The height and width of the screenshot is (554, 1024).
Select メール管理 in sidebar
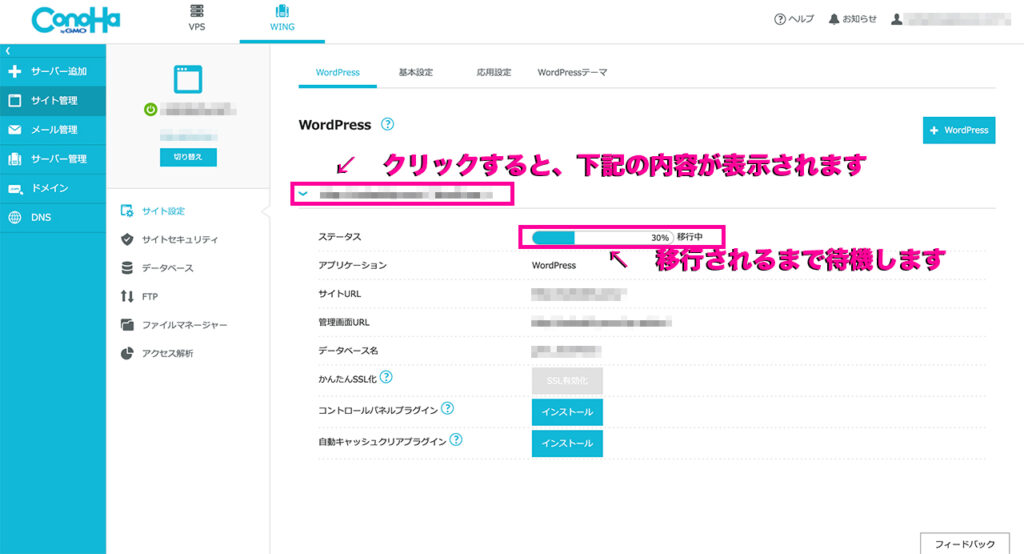coord(53,130)
